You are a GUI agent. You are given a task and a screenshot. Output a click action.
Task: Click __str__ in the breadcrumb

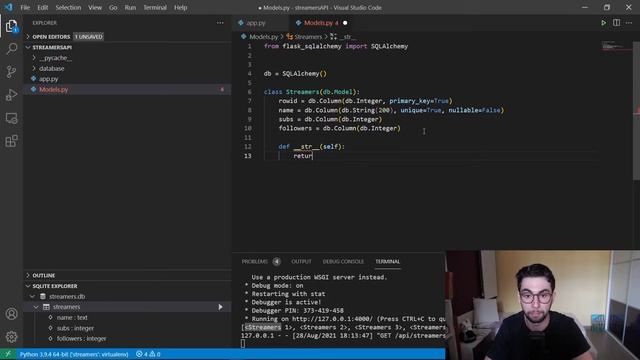(x=347, y=37)
